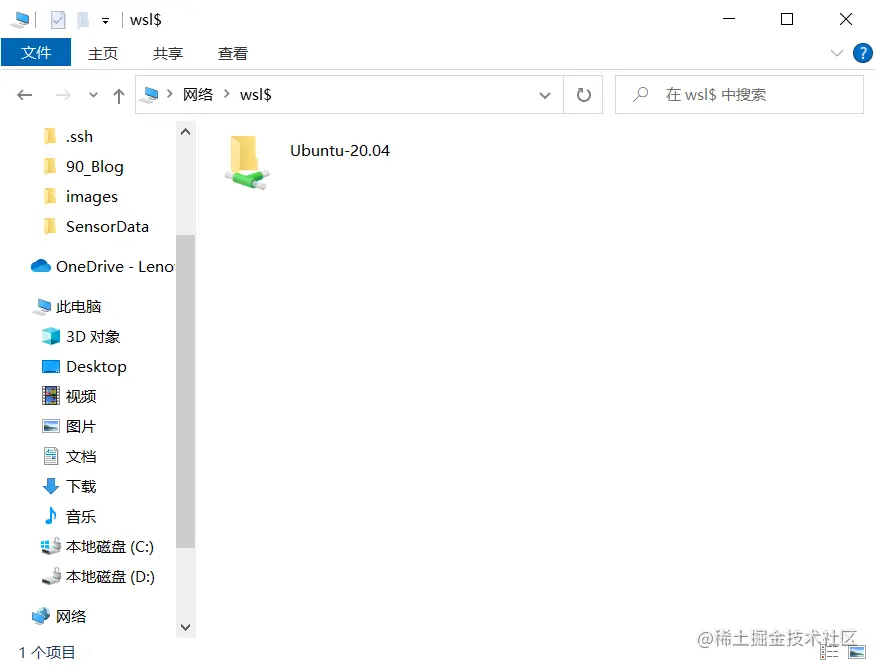Click the 1 个项目 status text
877x668 pixels.
pyautogui.click(x=47, y=652)
